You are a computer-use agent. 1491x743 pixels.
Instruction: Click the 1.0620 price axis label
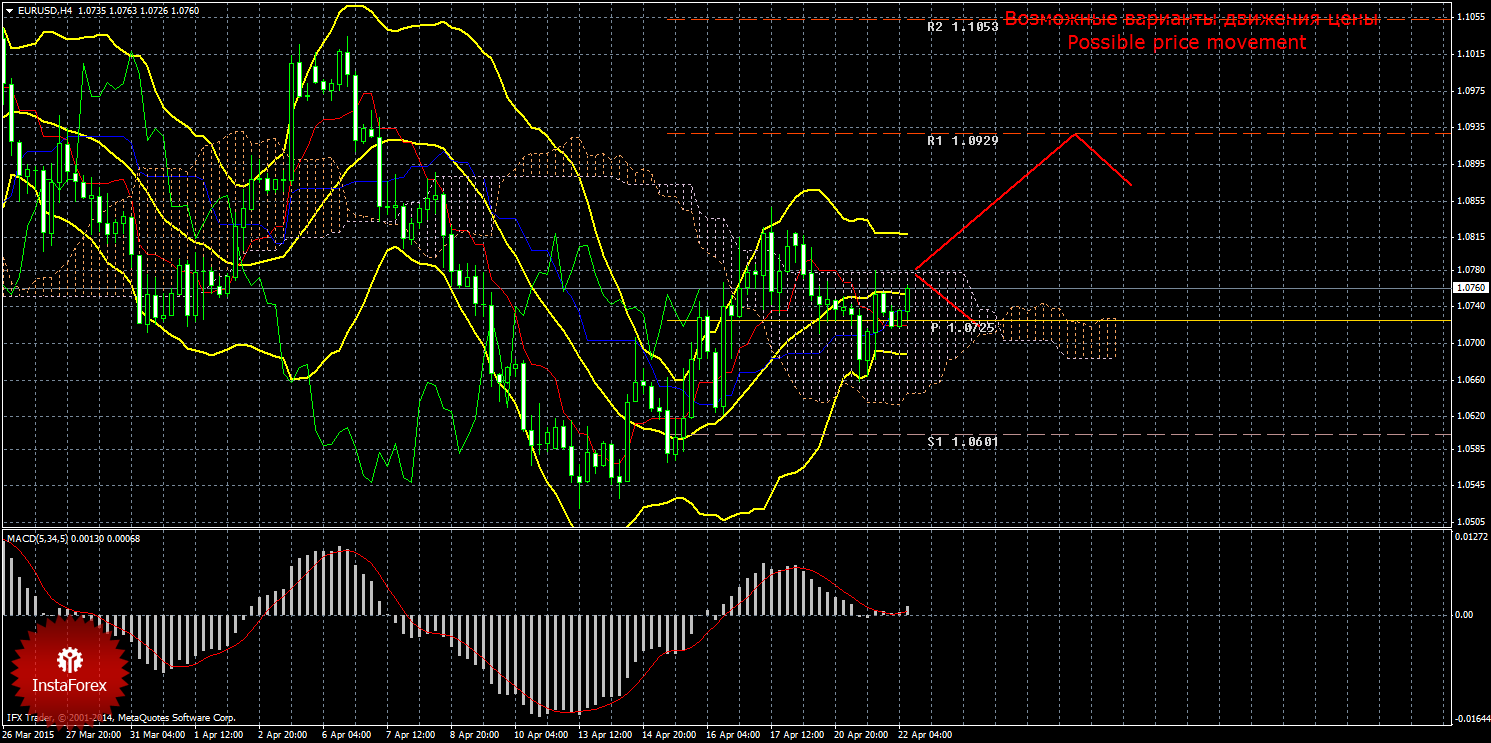(1471, 416)
